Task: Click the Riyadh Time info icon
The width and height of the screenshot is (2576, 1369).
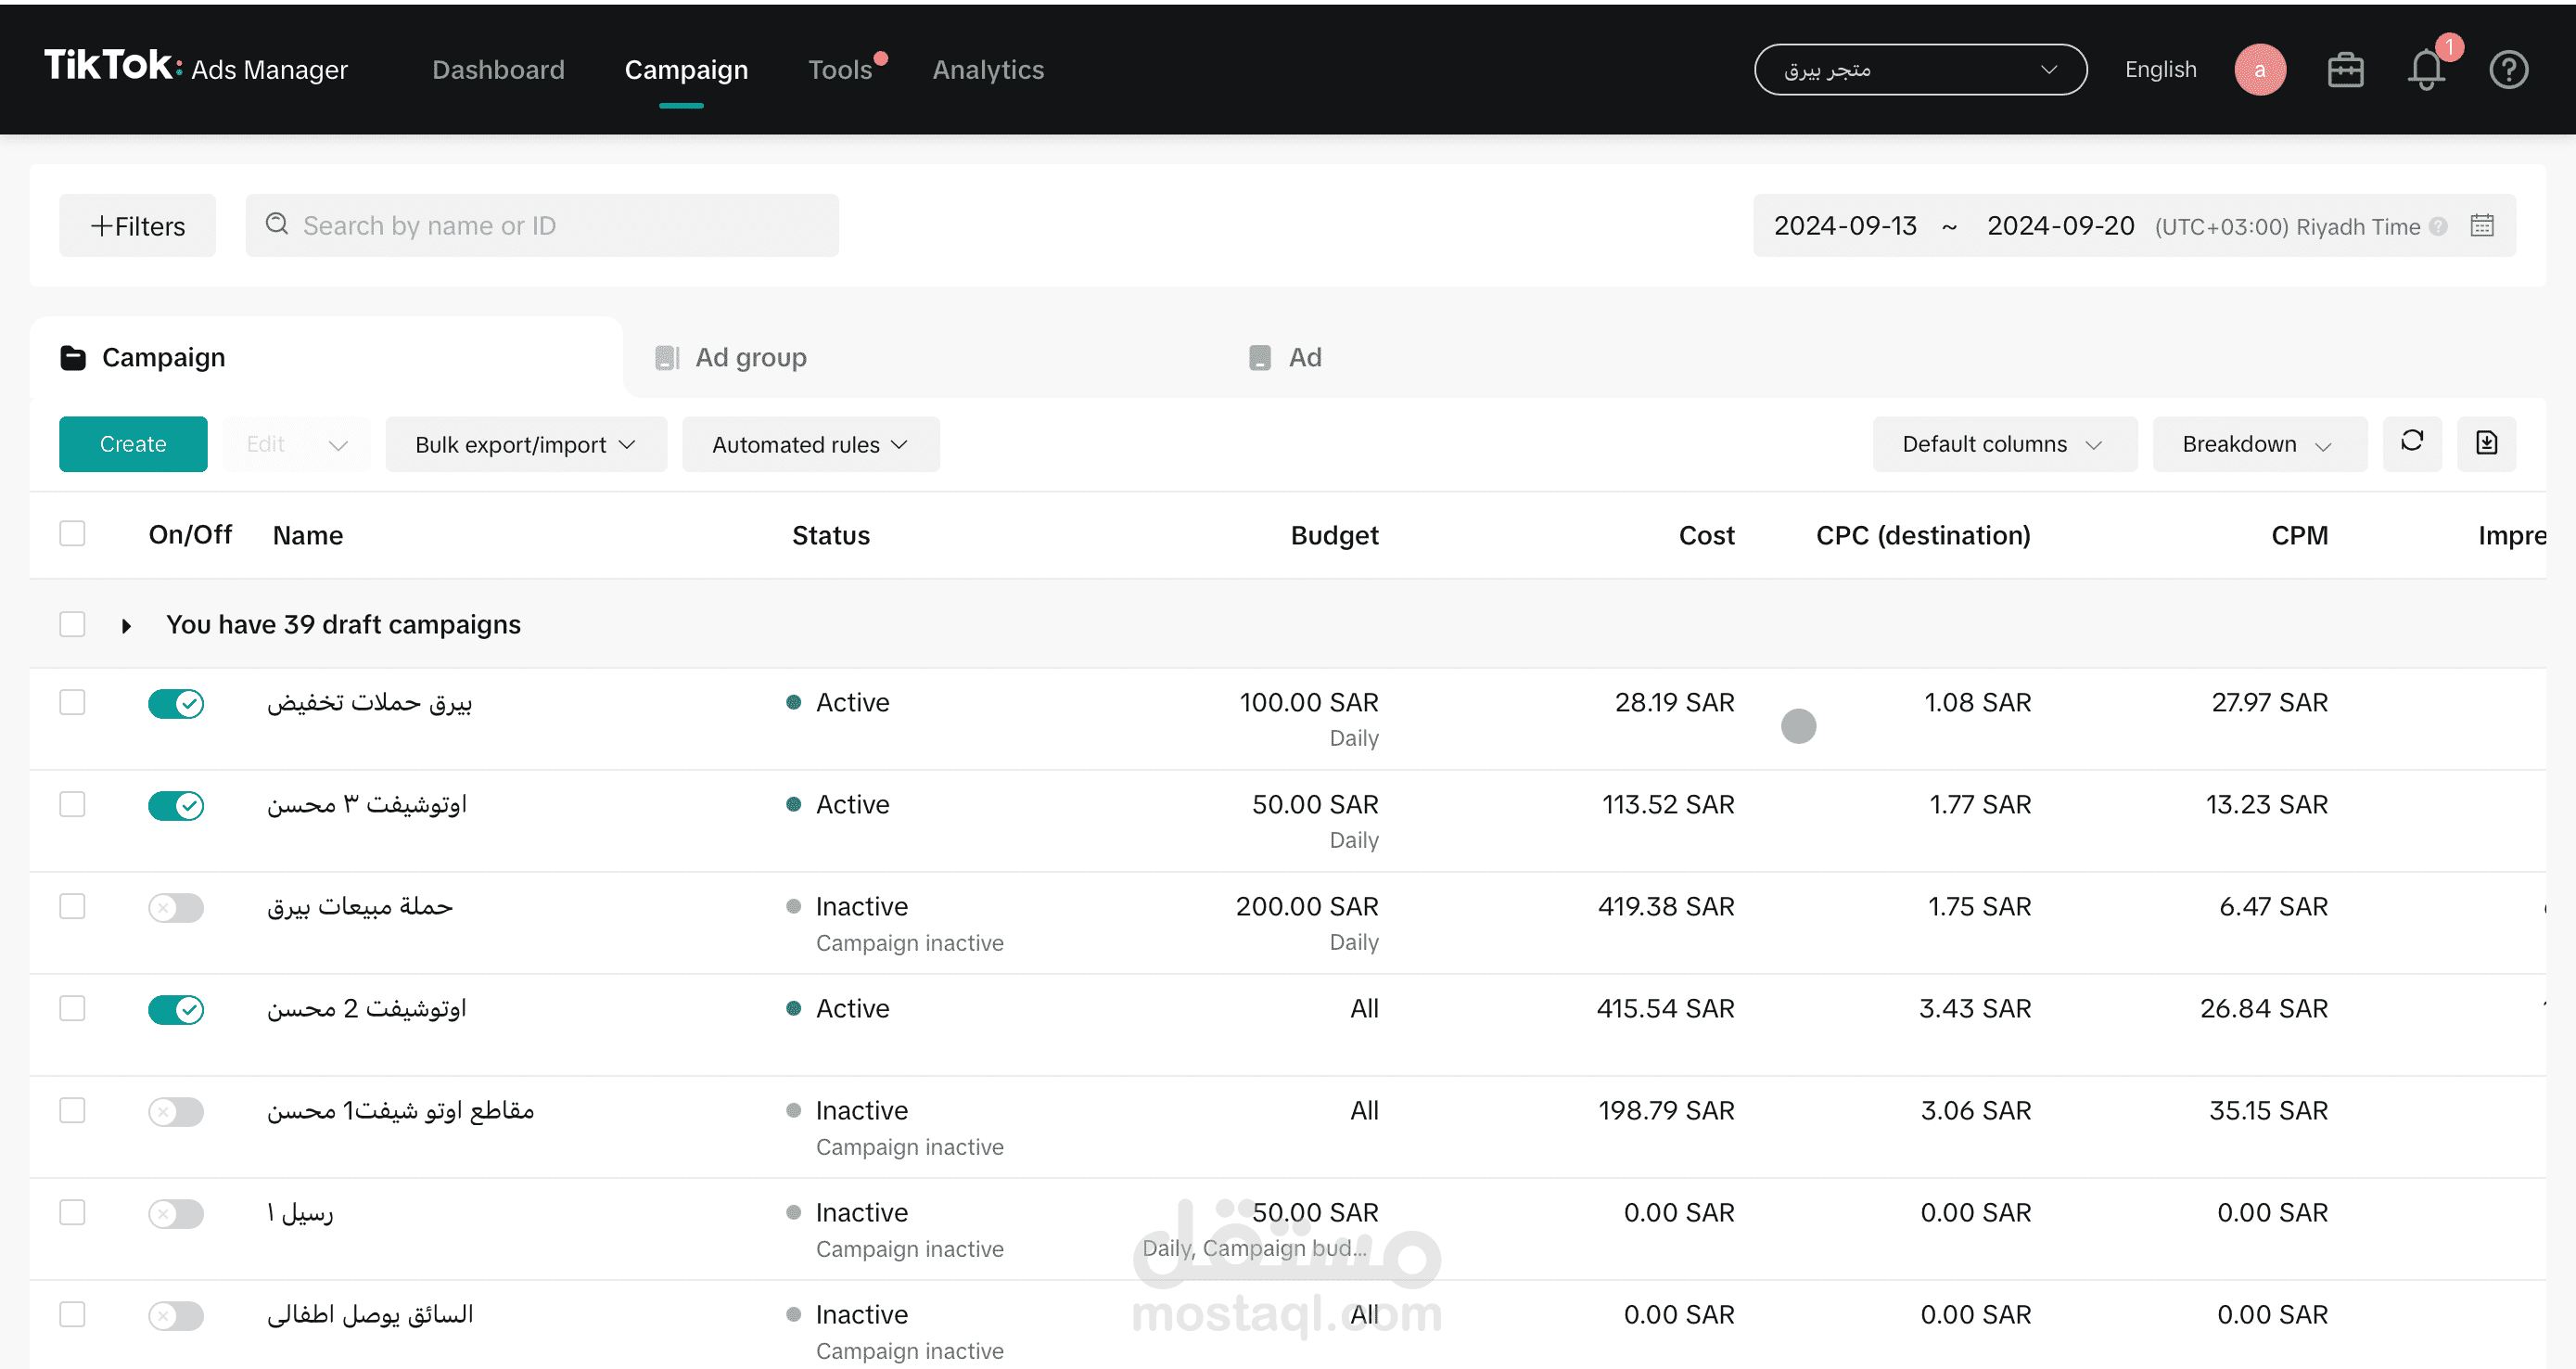Action: [x=2438, y=227]
